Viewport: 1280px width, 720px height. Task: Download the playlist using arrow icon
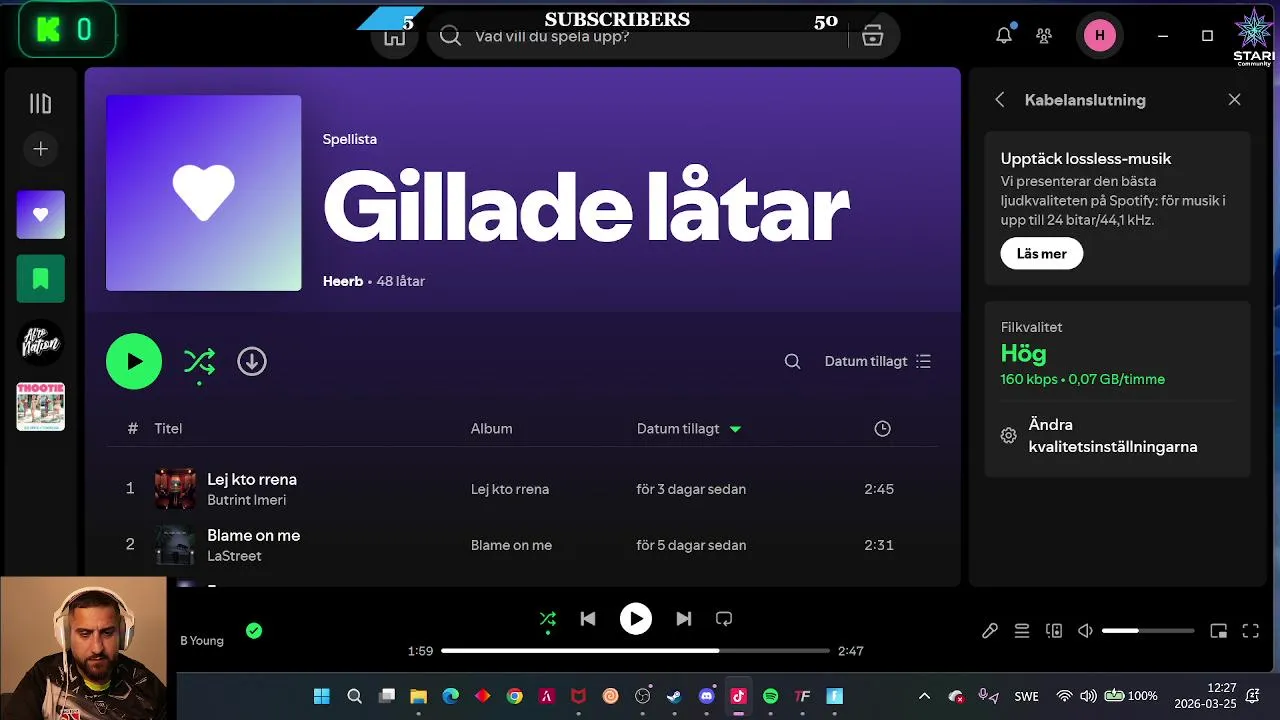[252, 361]
